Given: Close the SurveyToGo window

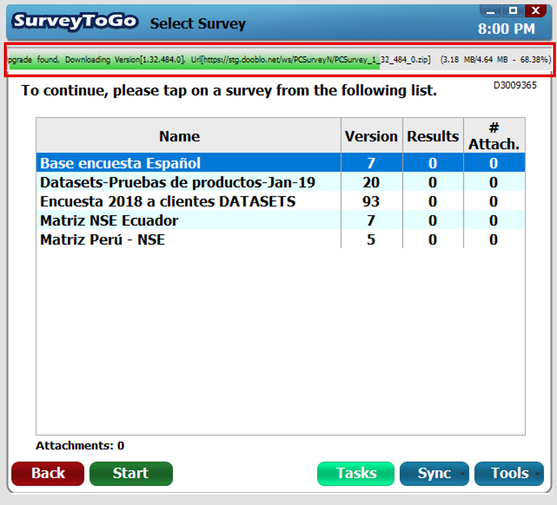Looking at the screenshot, I should click(535, 11).
